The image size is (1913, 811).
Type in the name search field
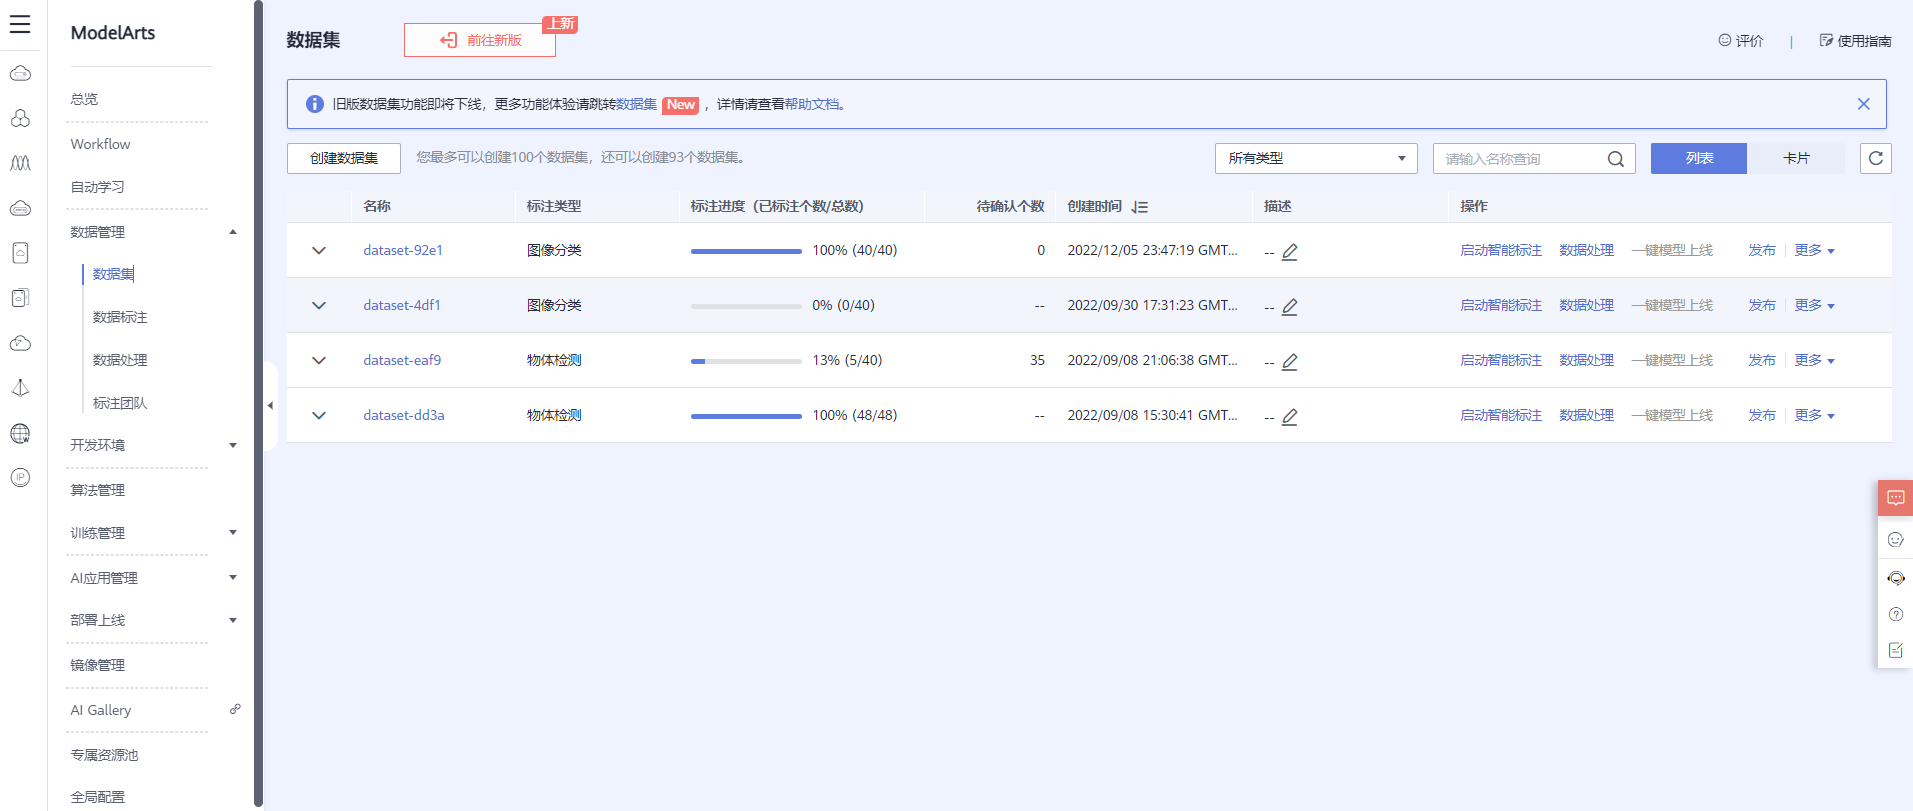click(x=1520, y=159)
